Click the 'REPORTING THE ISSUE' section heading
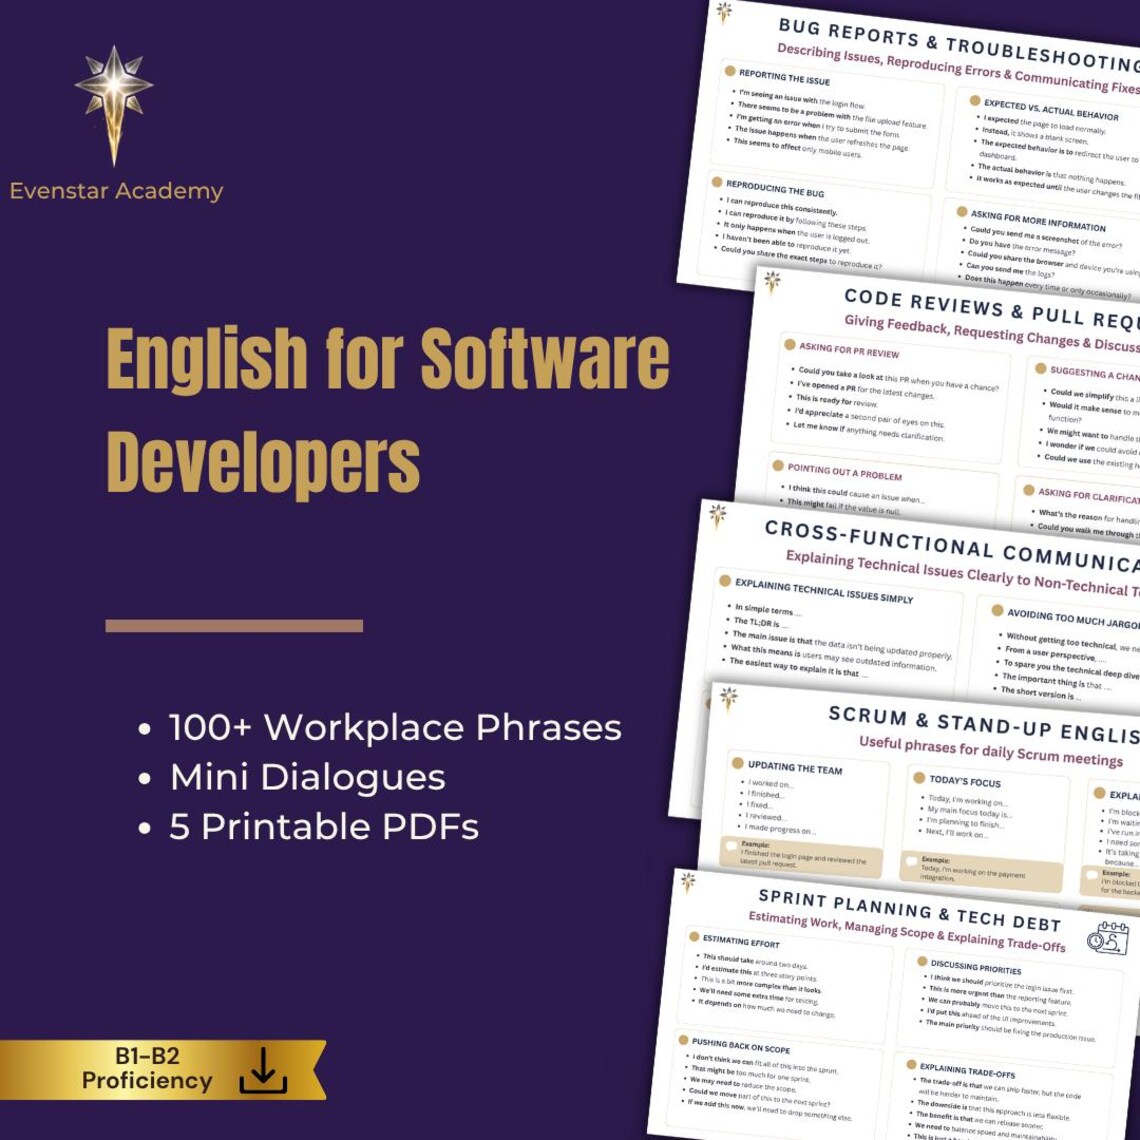Image resolution: width=1140 pixels, height=1140 pixels. (784, 77)
